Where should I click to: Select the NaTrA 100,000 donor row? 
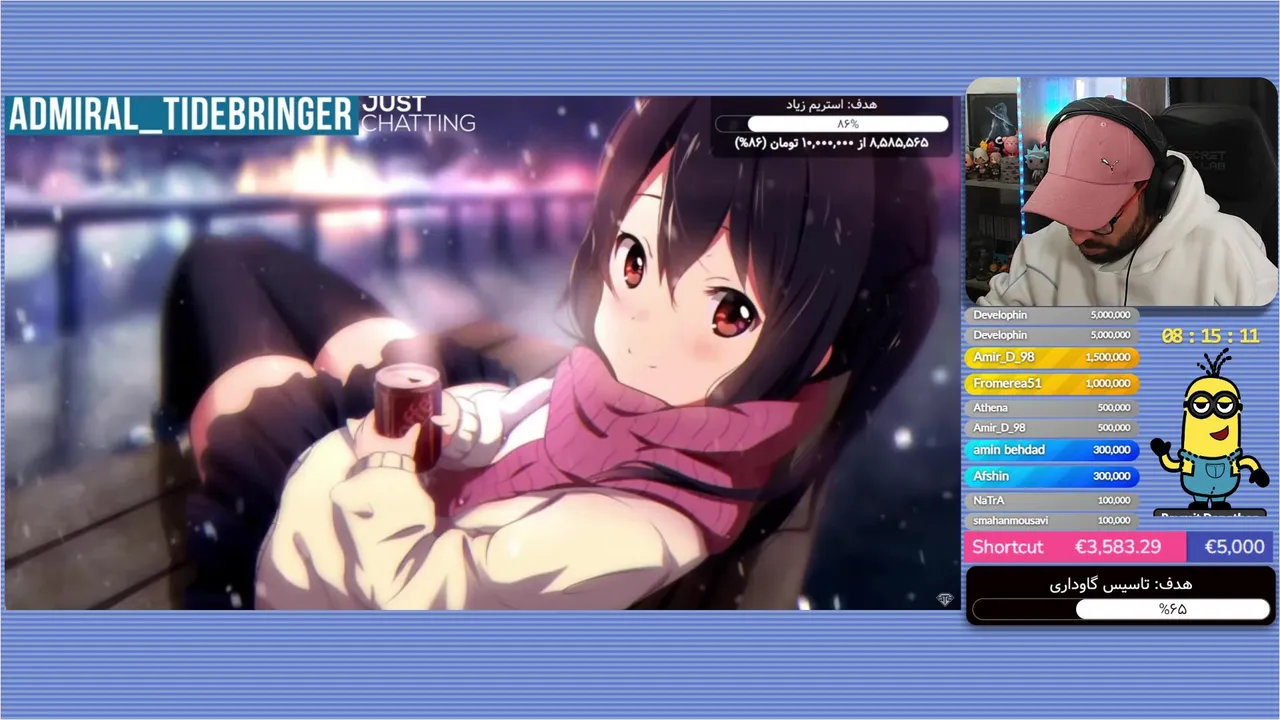1052,500
